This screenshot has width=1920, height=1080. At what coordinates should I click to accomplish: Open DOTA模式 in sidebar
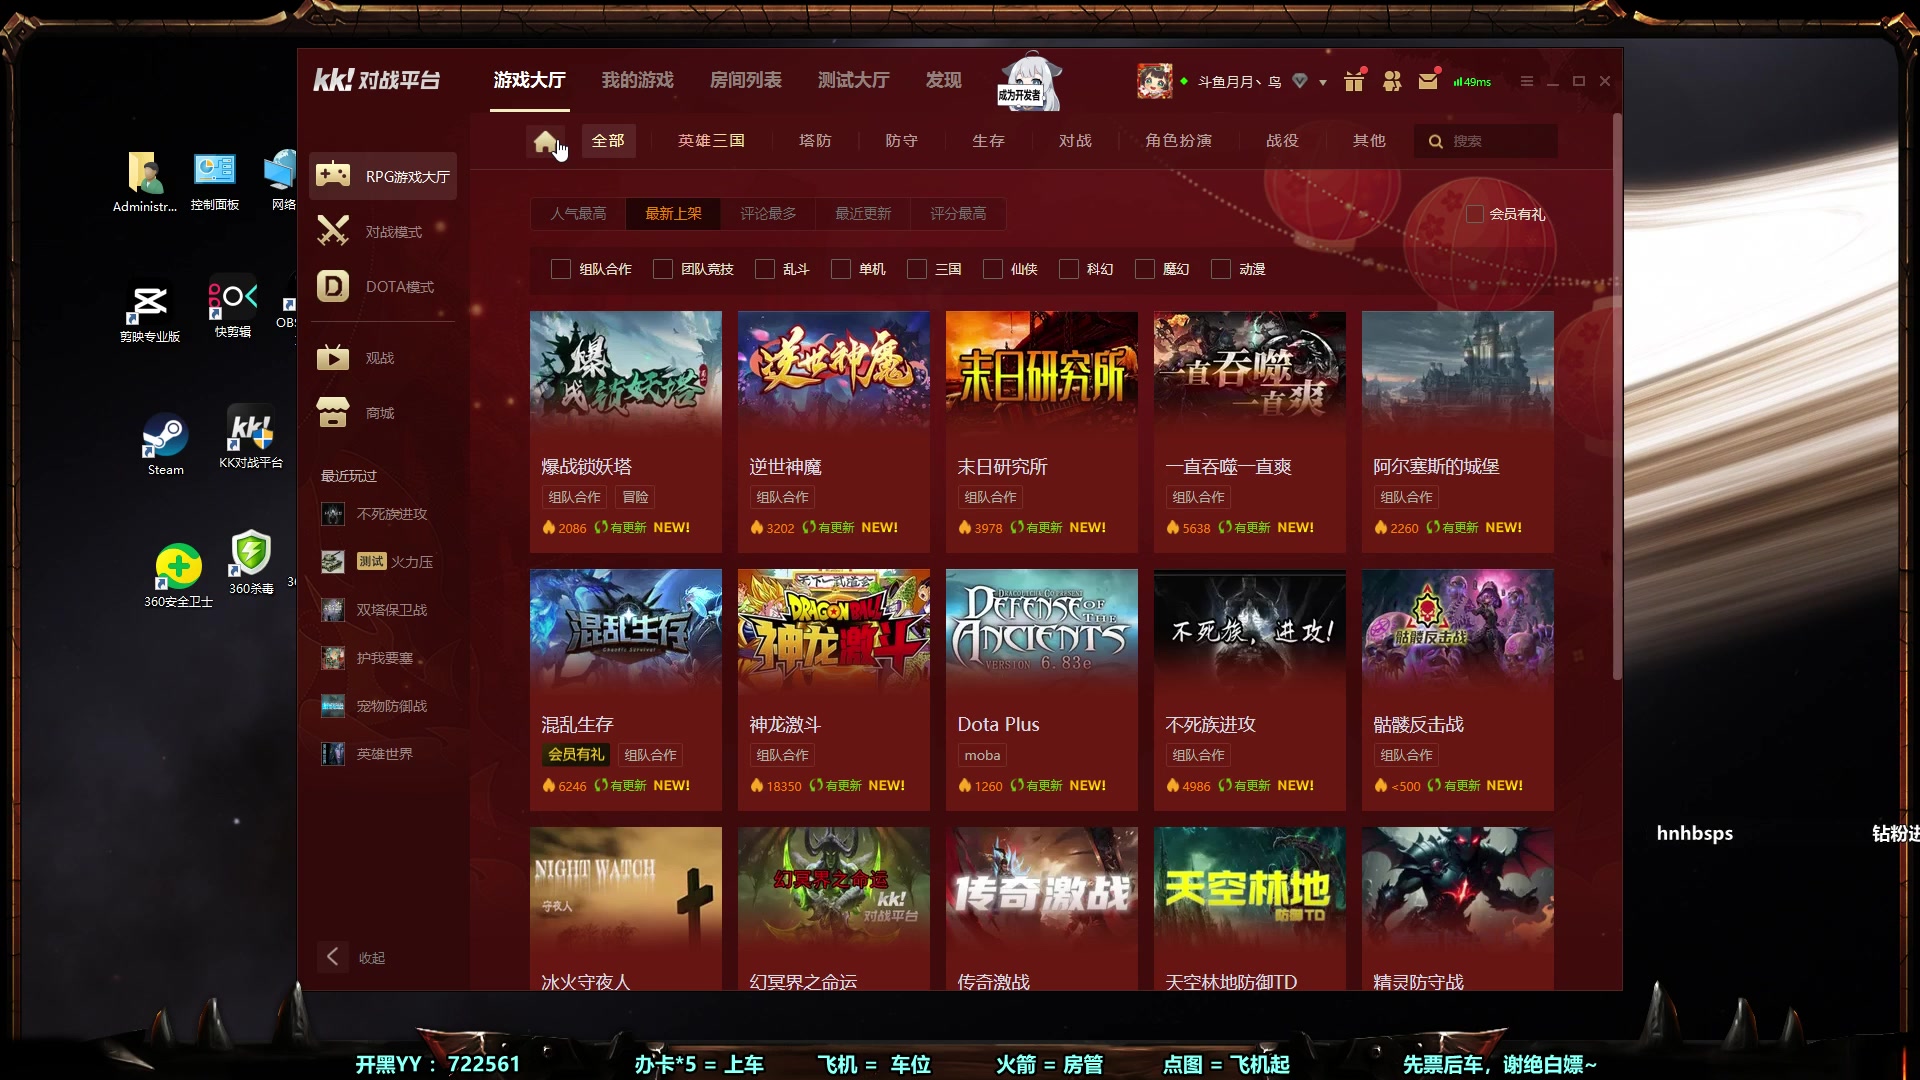click(383, 286)
